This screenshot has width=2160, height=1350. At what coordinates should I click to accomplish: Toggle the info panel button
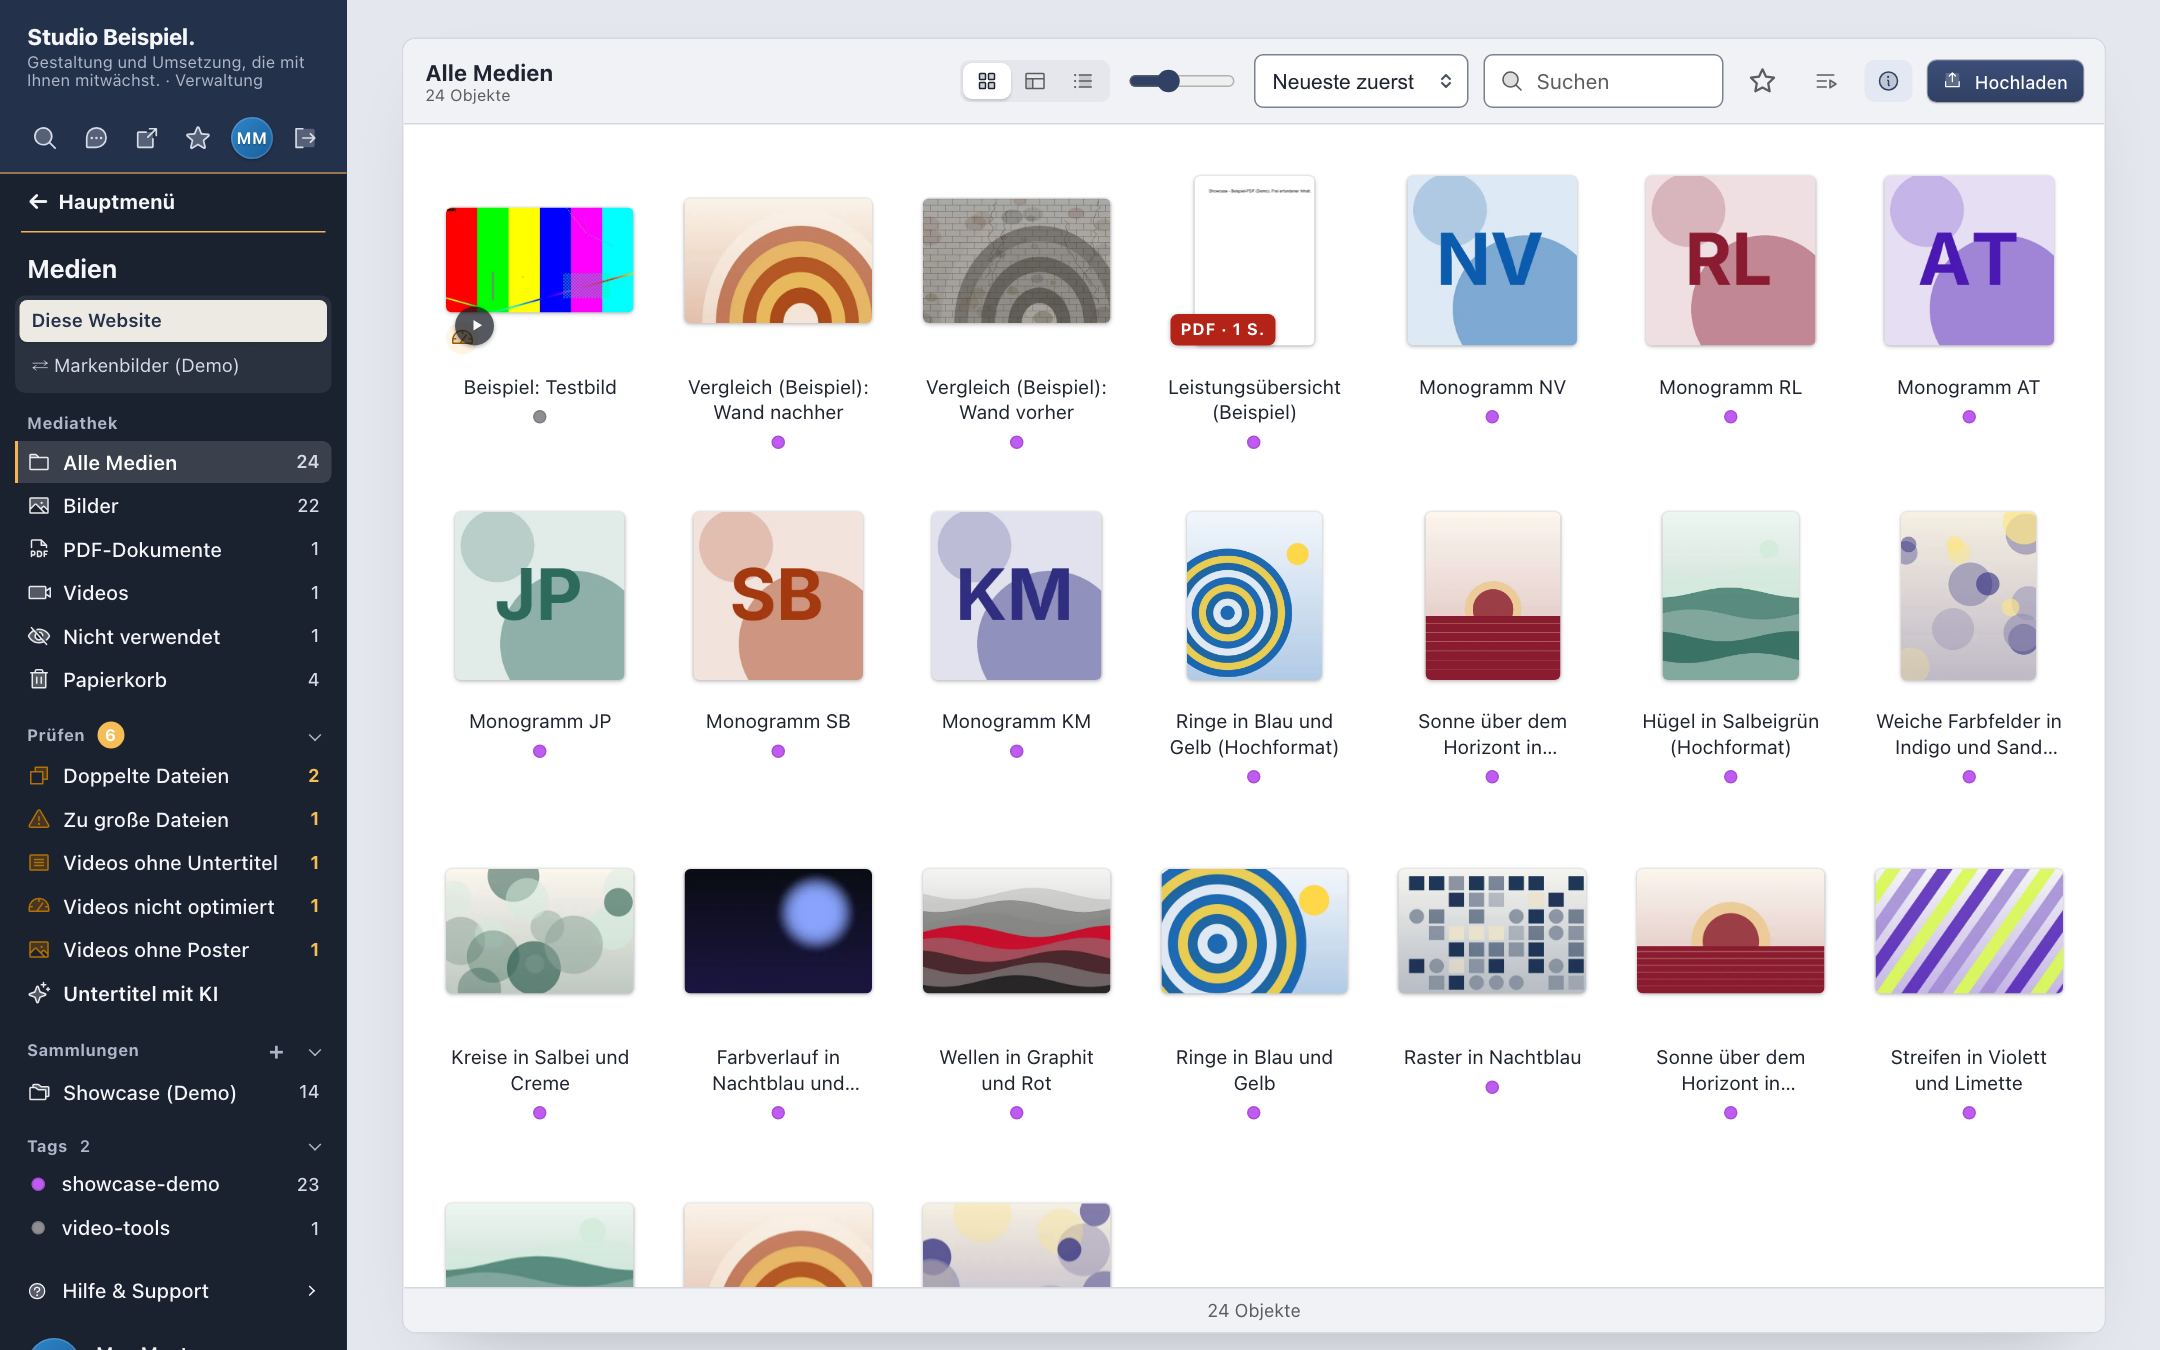click(1888, 81)
